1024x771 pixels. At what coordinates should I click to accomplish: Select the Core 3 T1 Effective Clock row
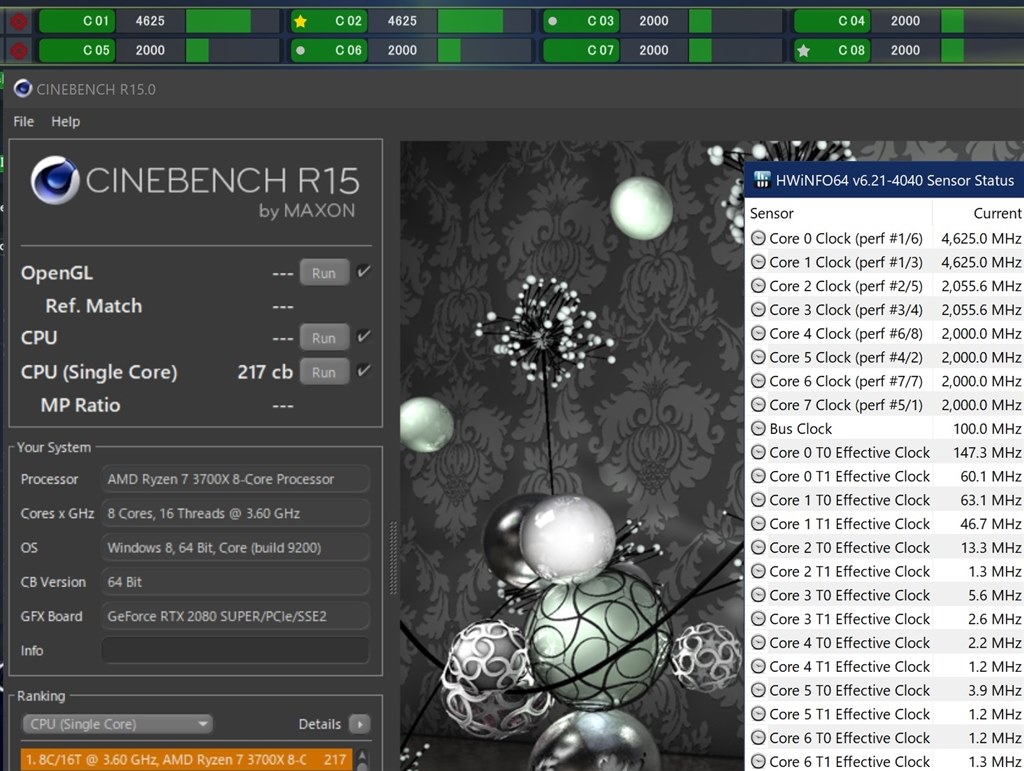[x=884, y=619]
